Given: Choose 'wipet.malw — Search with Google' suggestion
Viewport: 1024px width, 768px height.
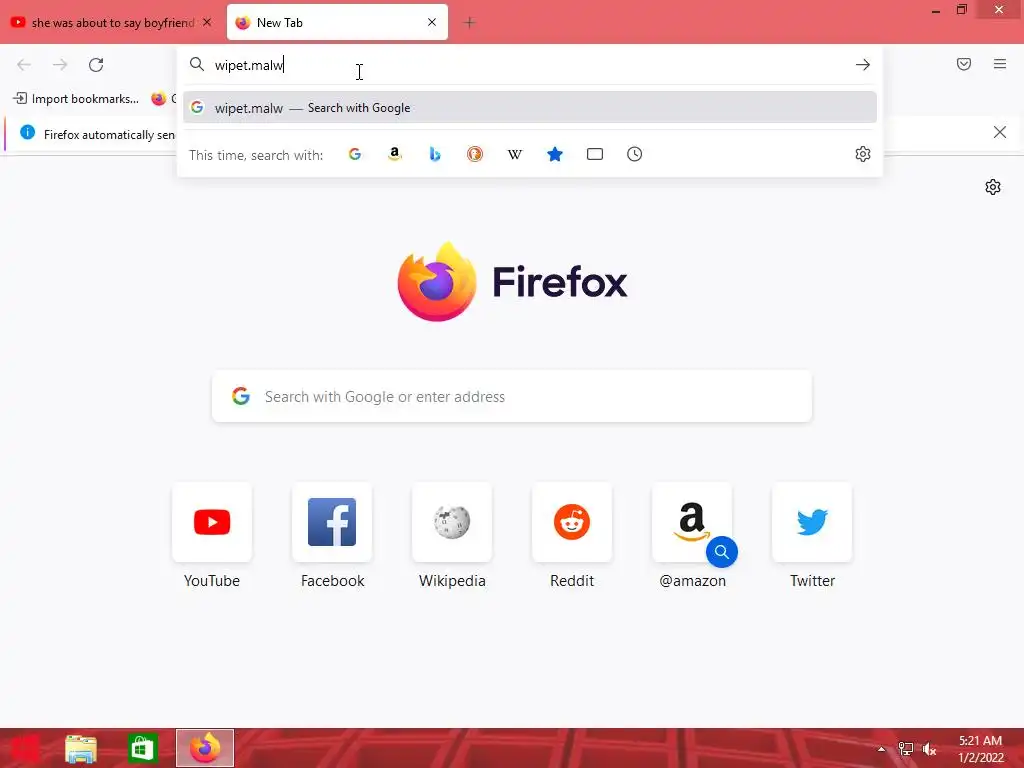Looking at the screenshot, I should (530, 108).
